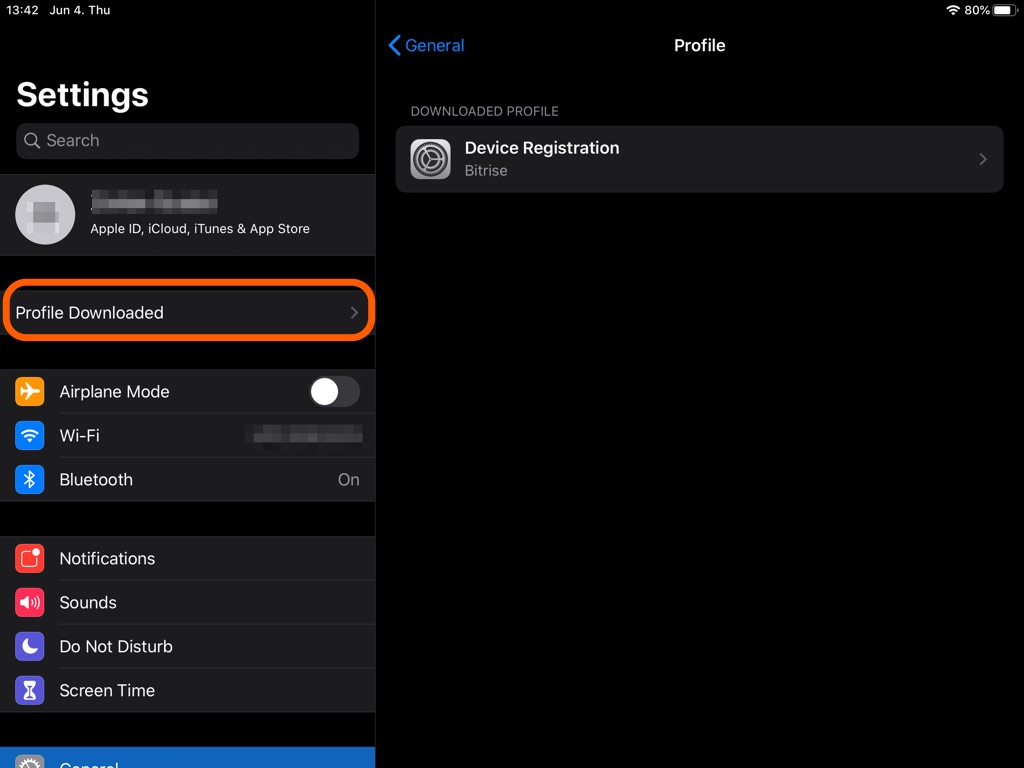
Task: Open Apple ID, iCloud, iTunes & App Store
Action: pos(200,228)
